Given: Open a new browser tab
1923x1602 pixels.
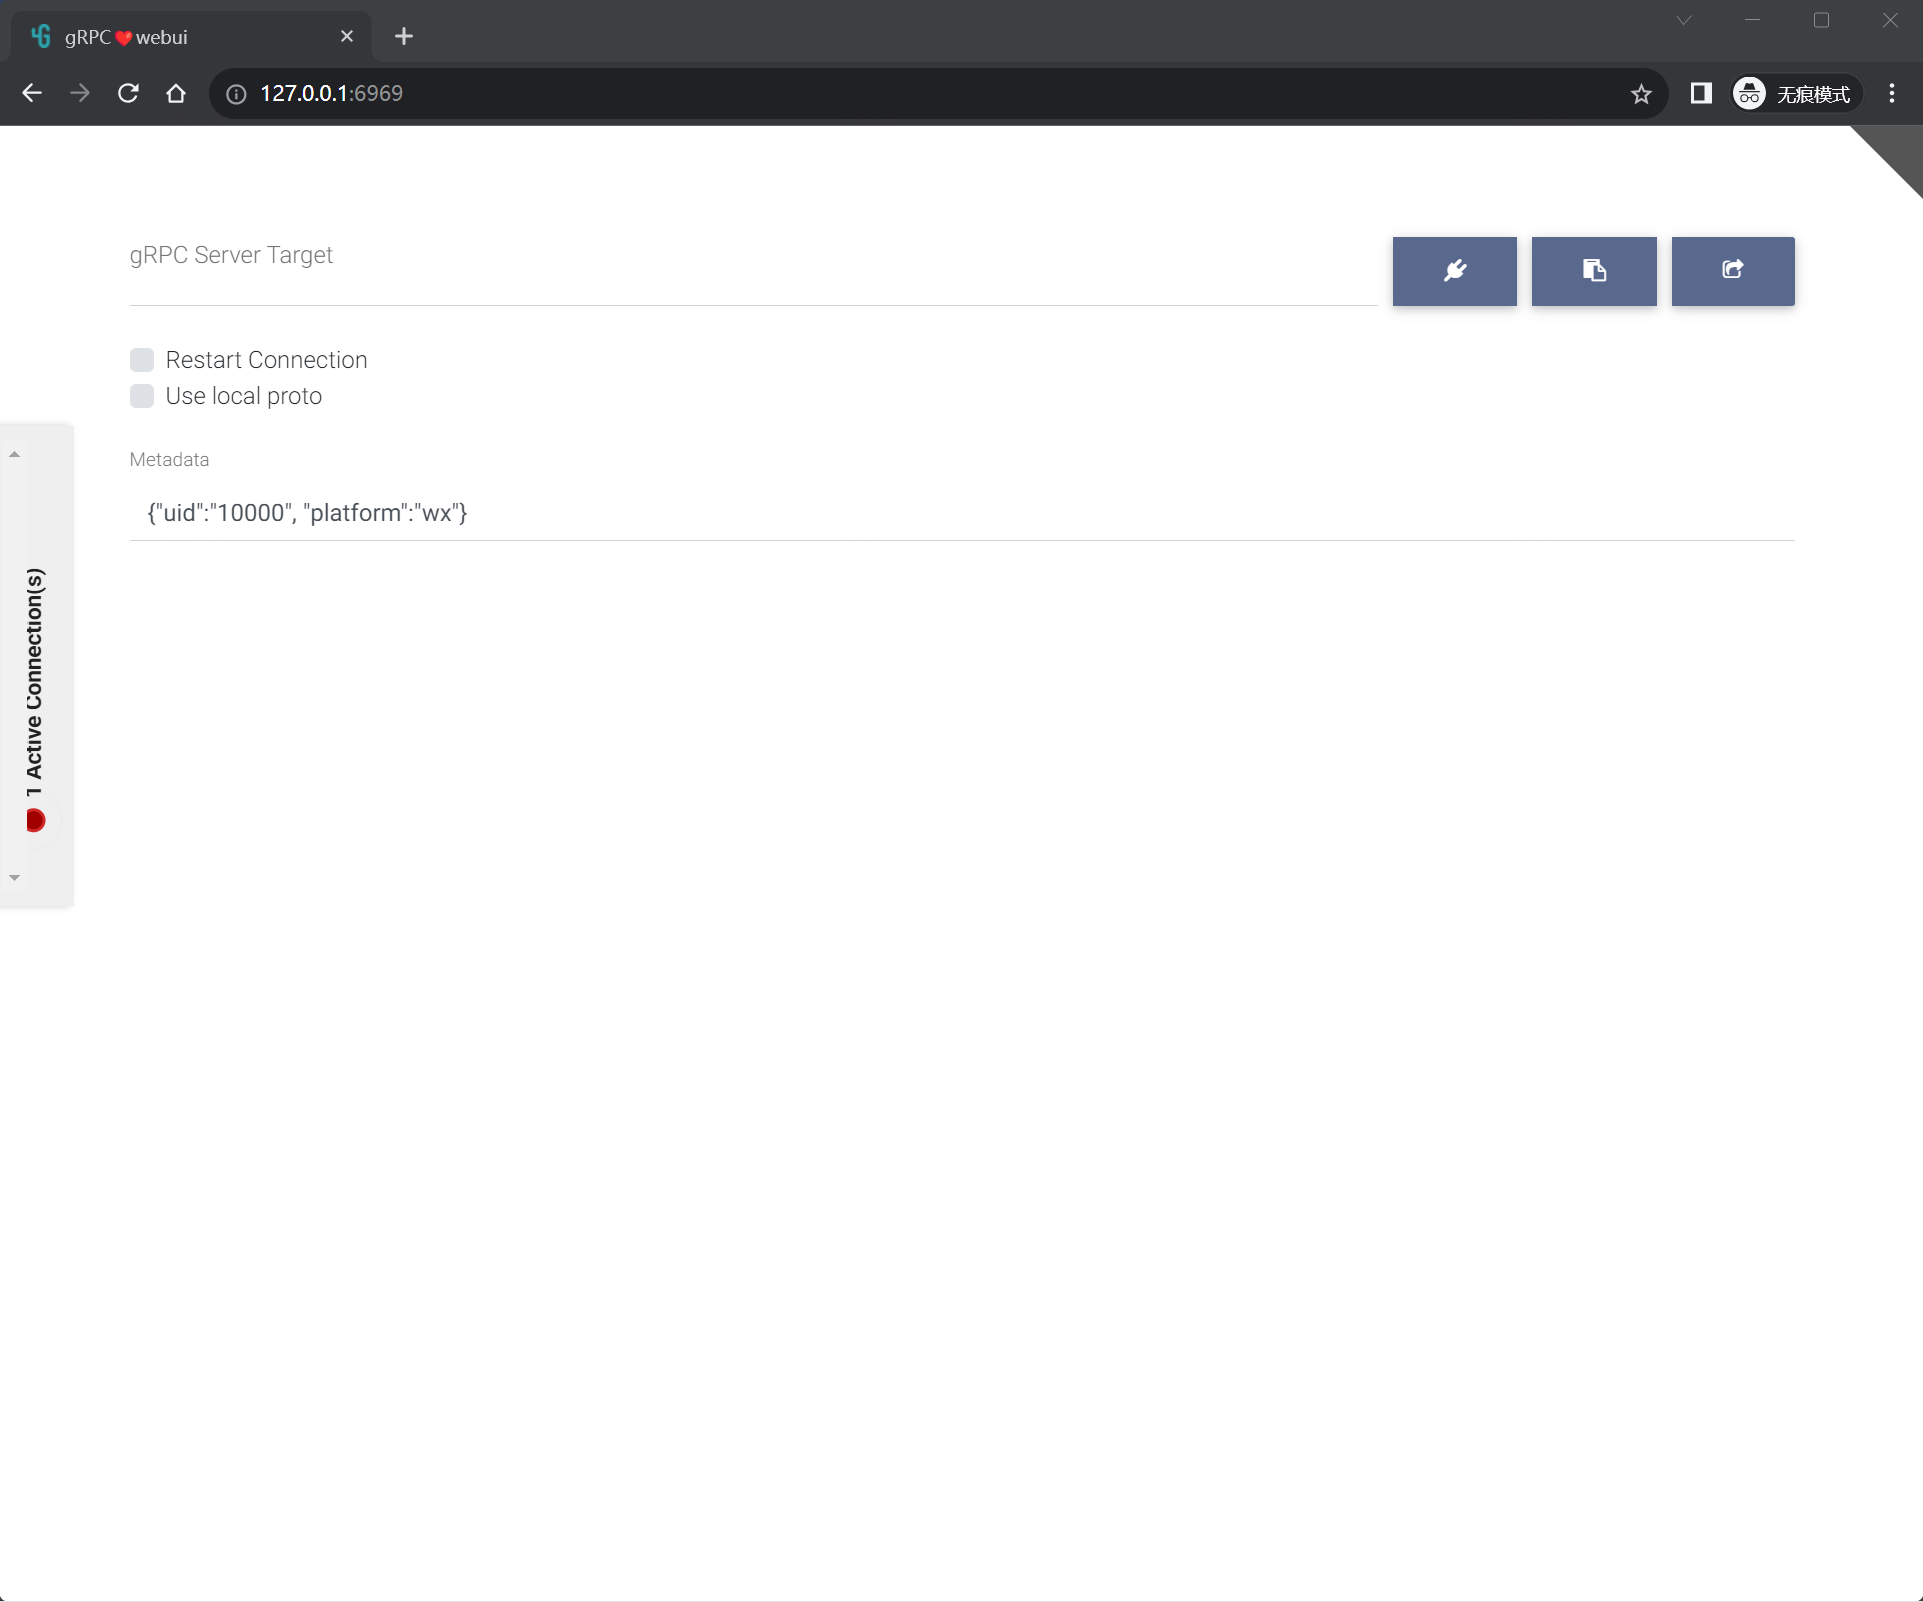Looking at the screenshot, I should click(404, 37).
